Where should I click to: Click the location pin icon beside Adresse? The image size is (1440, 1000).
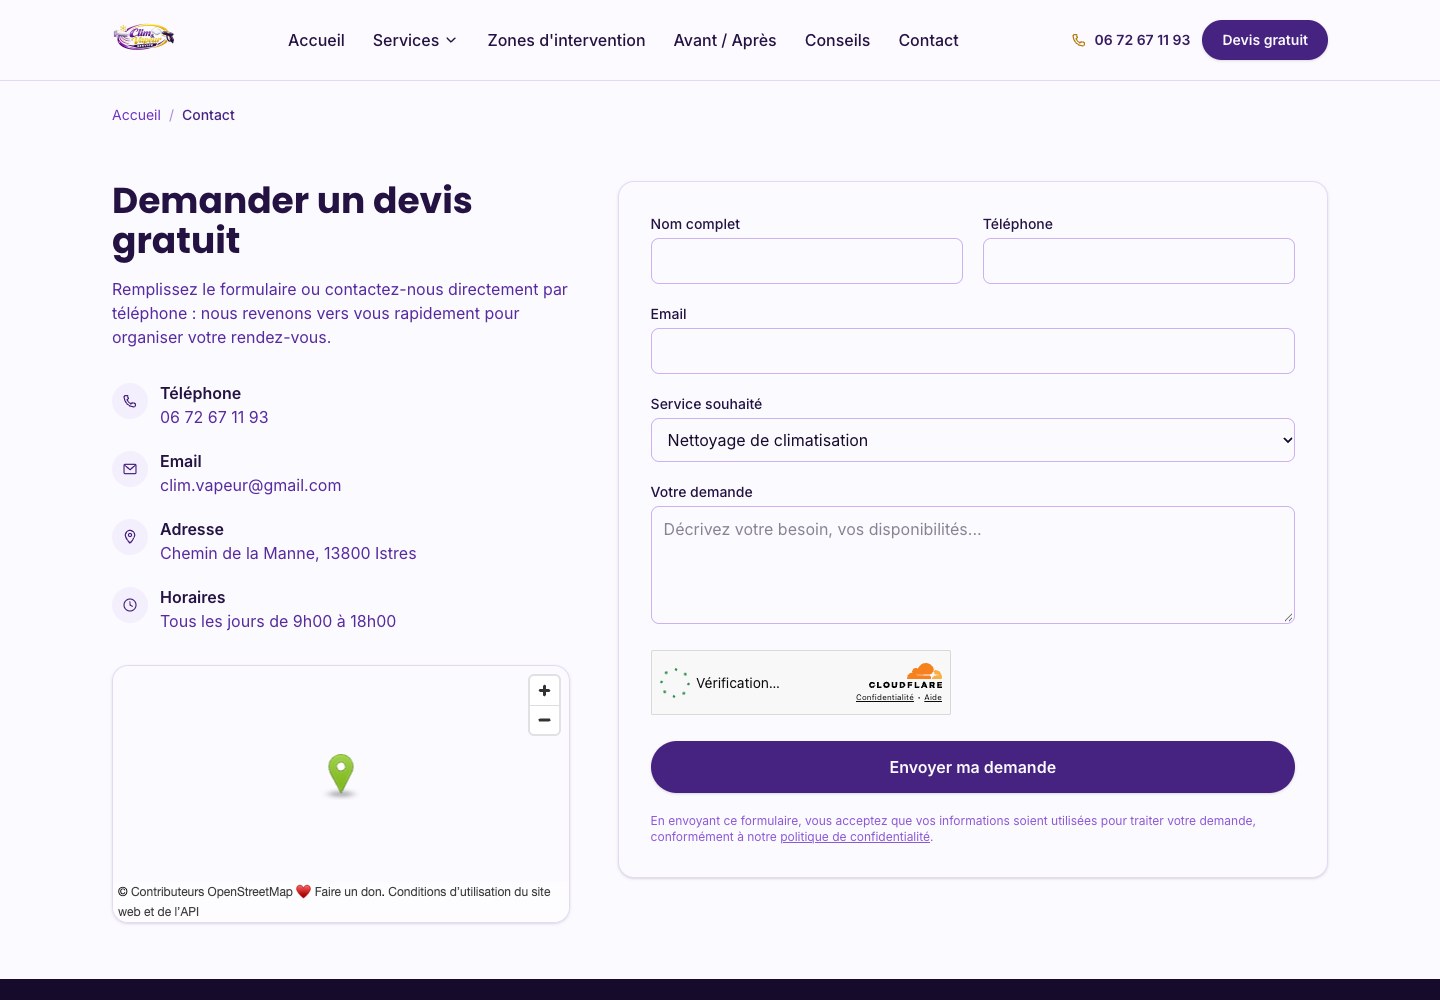pos(130,537)
